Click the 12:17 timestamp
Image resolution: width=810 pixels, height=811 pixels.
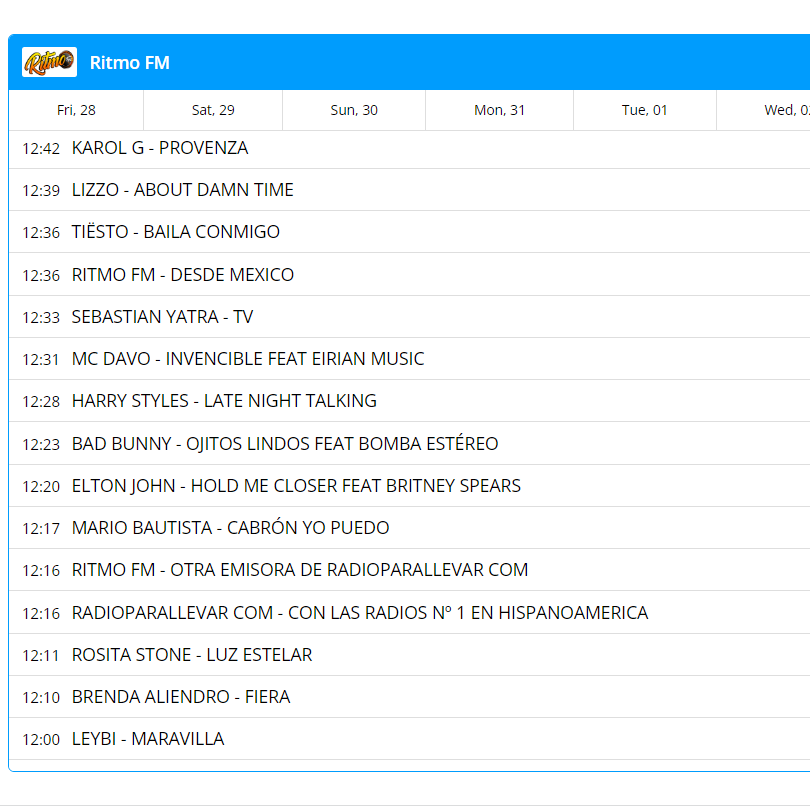[x=41, y=529]
